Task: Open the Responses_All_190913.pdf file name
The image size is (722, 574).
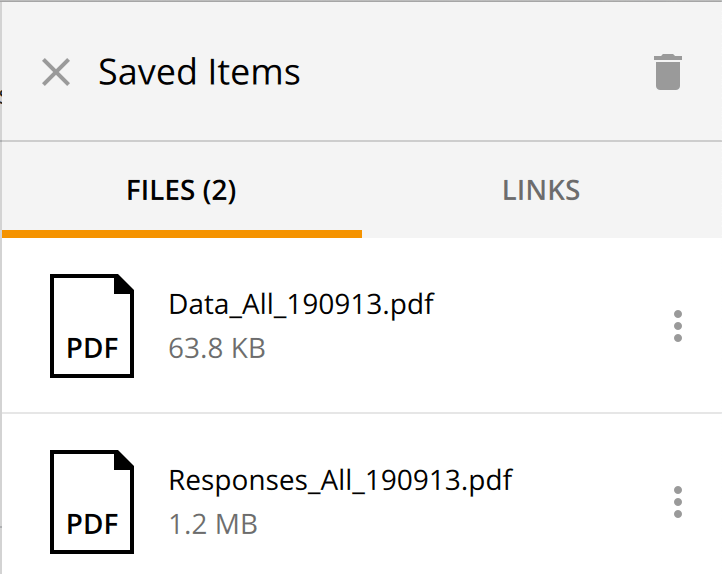Action: click(340, 480)
